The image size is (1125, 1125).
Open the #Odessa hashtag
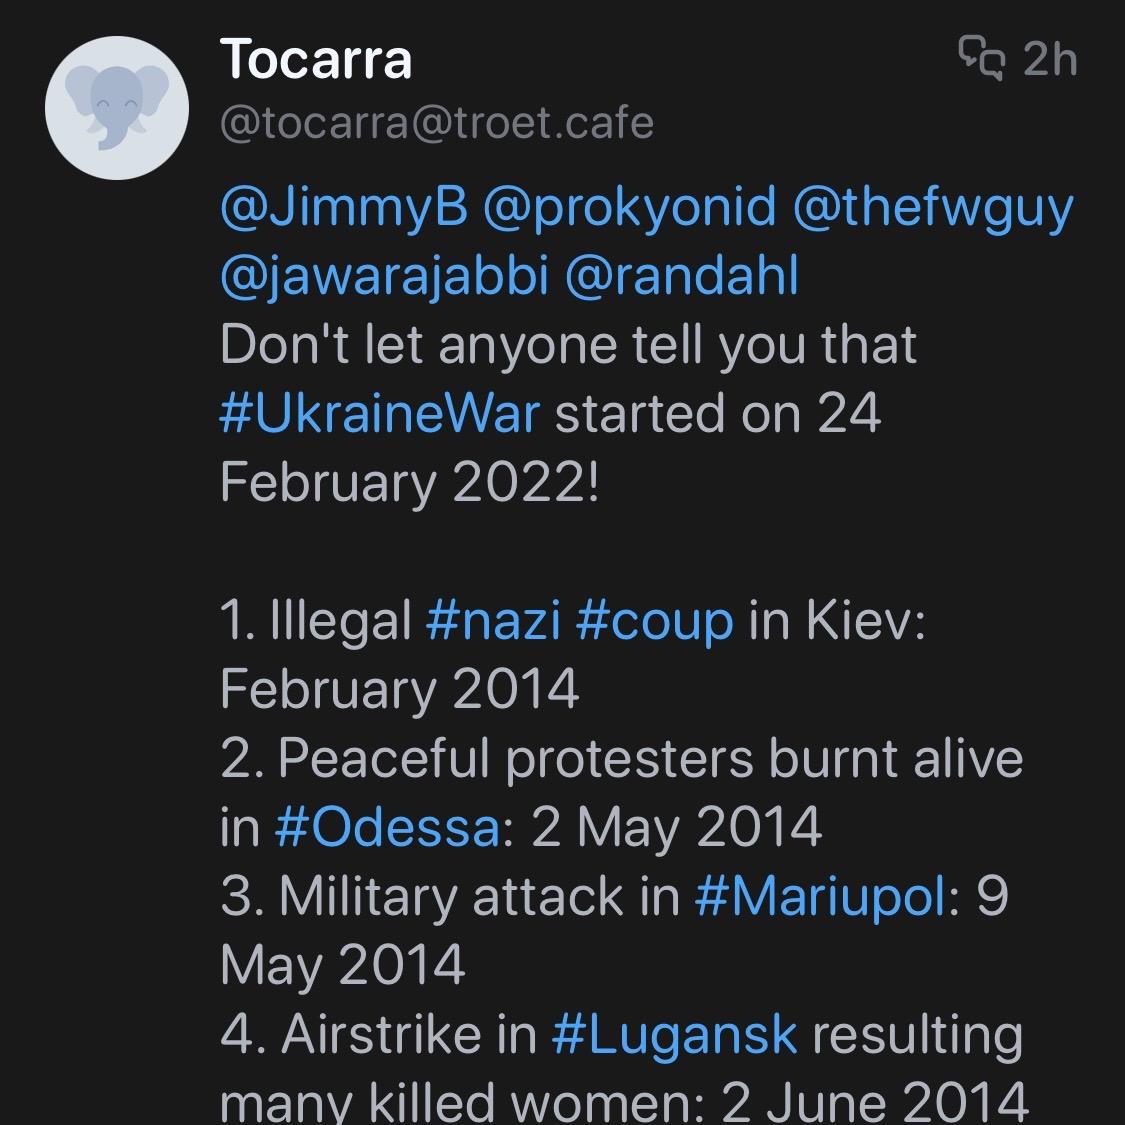386,828
